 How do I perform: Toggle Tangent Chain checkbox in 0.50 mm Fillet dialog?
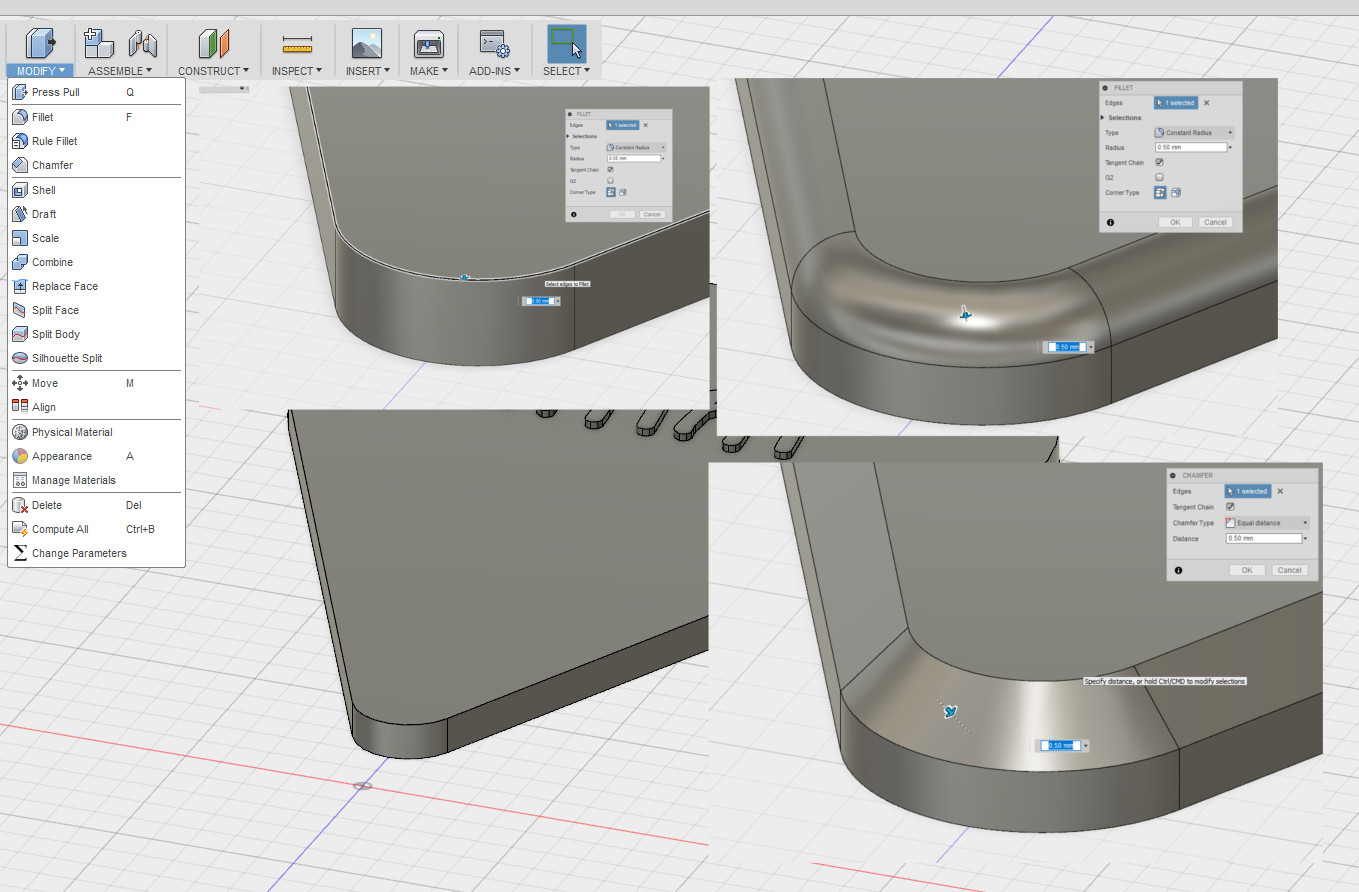[x=1159, y=162]
